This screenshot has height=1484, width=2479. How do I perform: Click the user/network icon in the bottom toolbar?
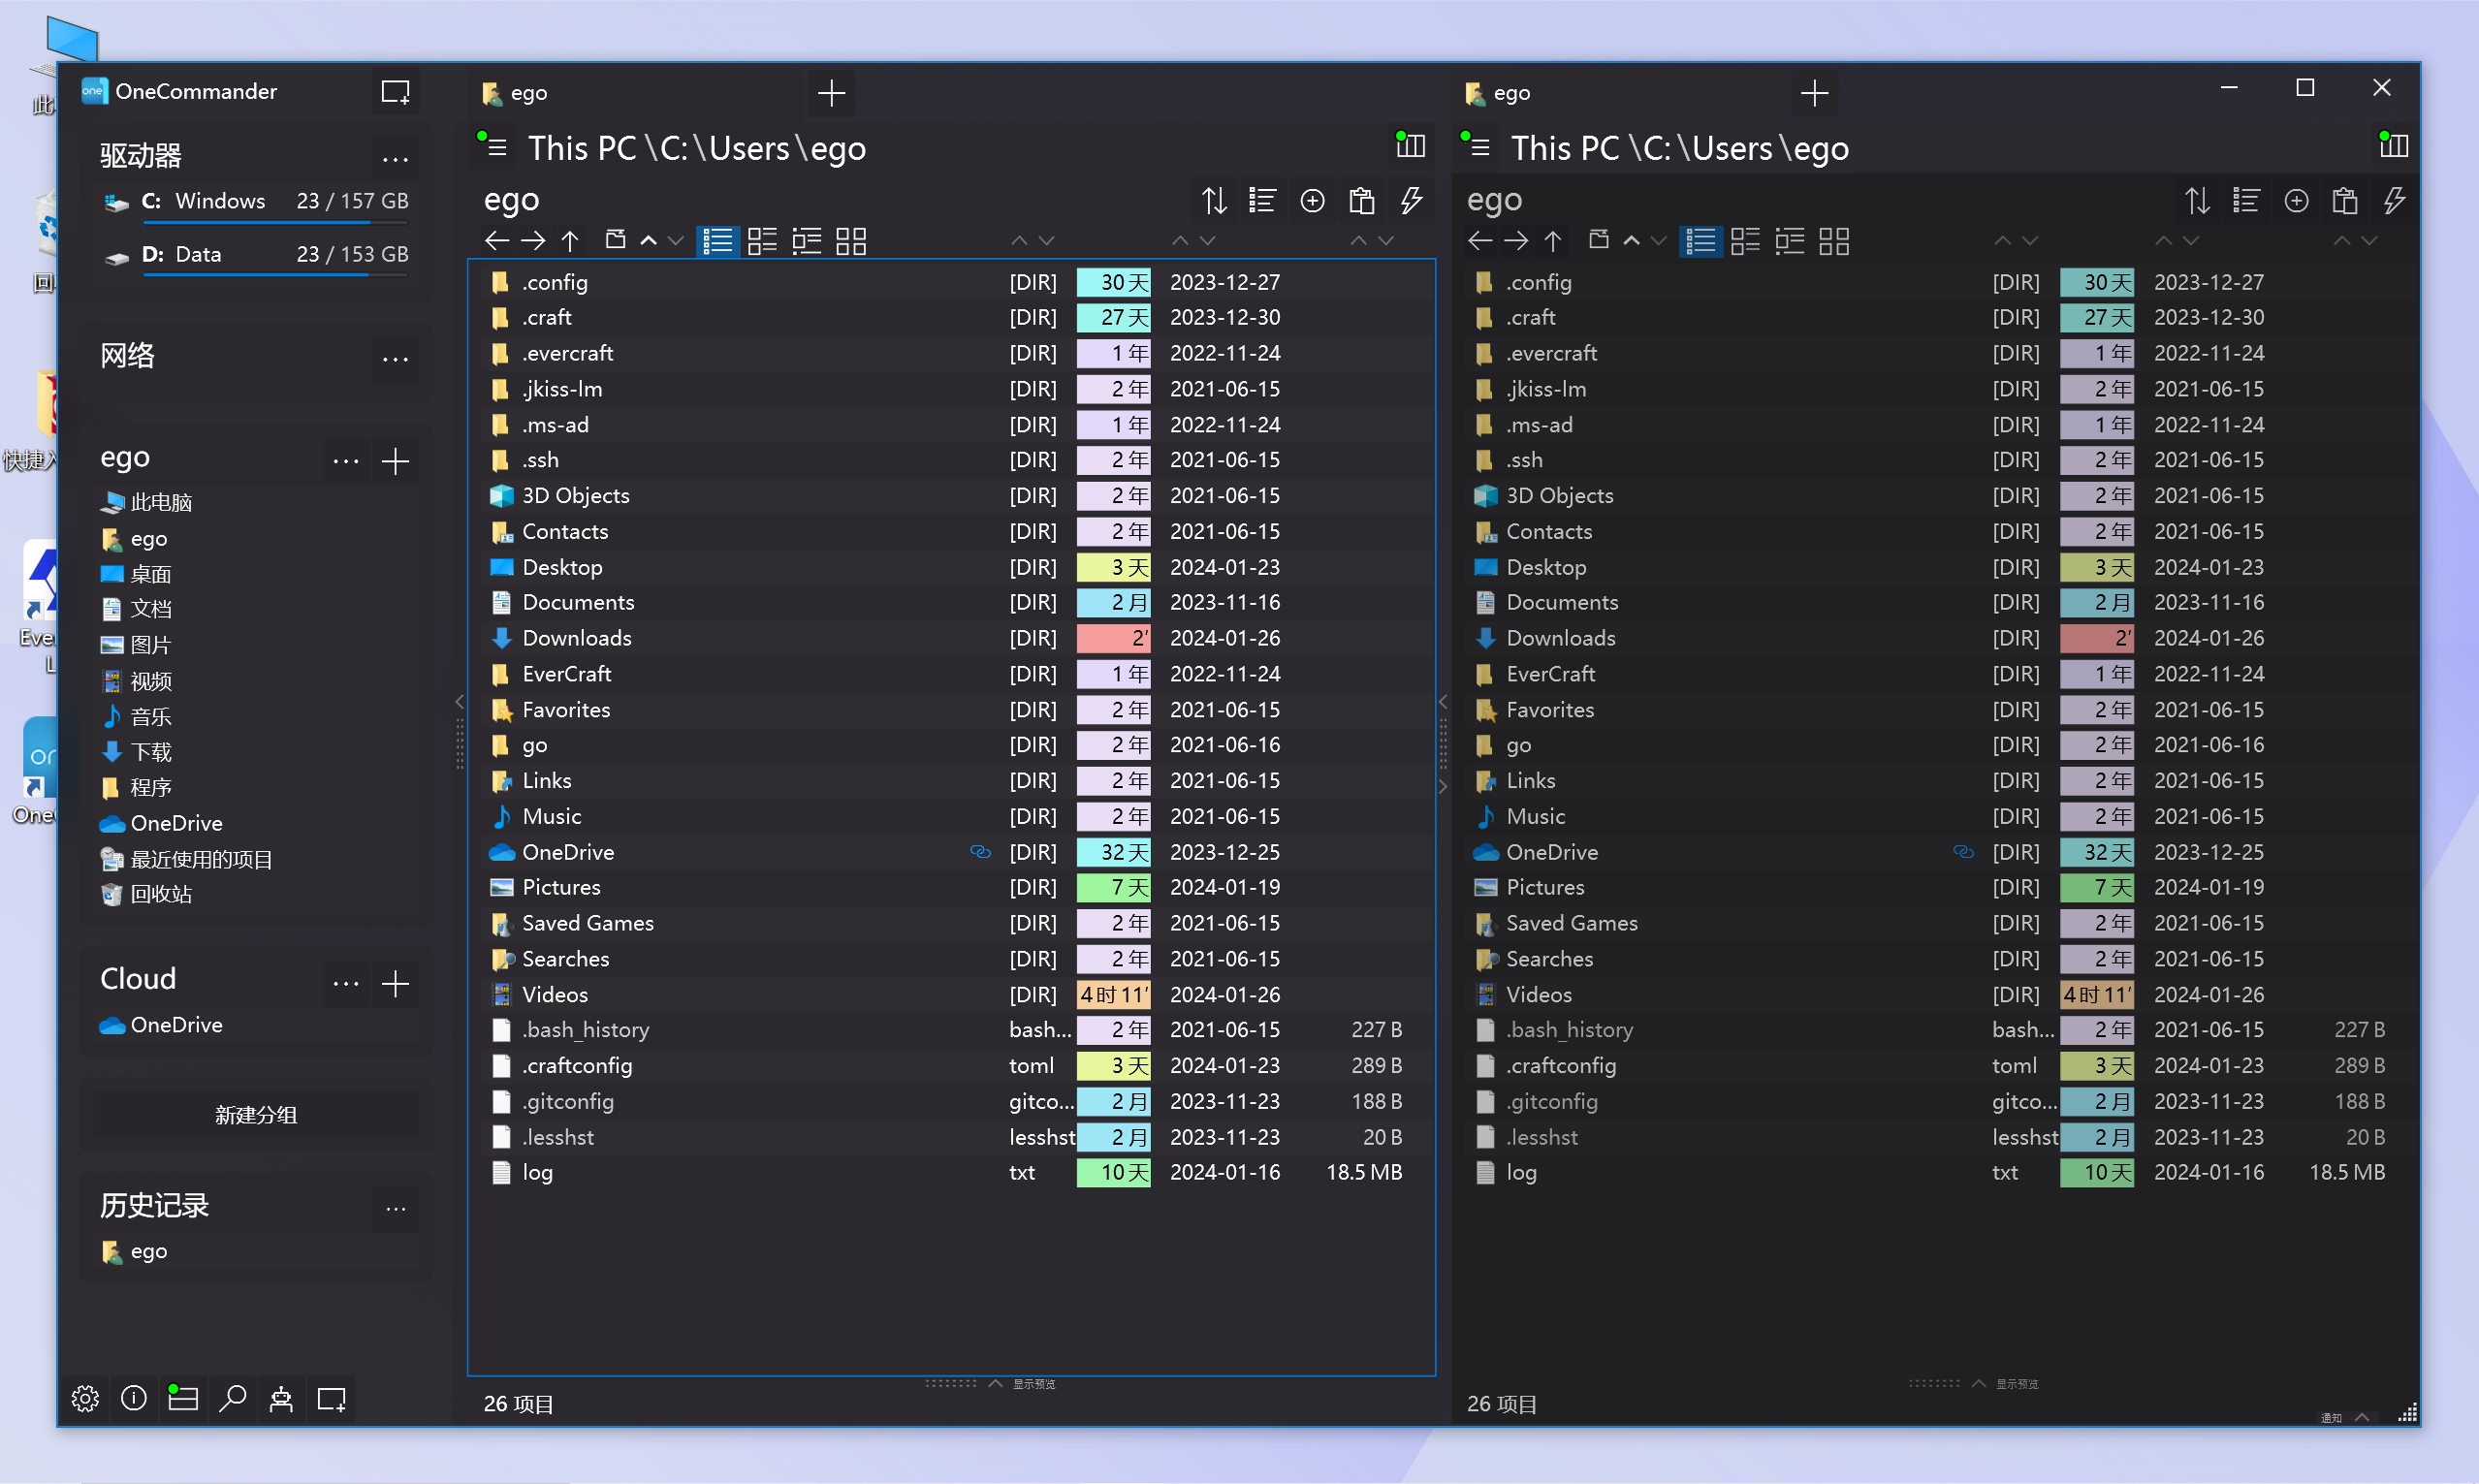(x=281, y=1398)
